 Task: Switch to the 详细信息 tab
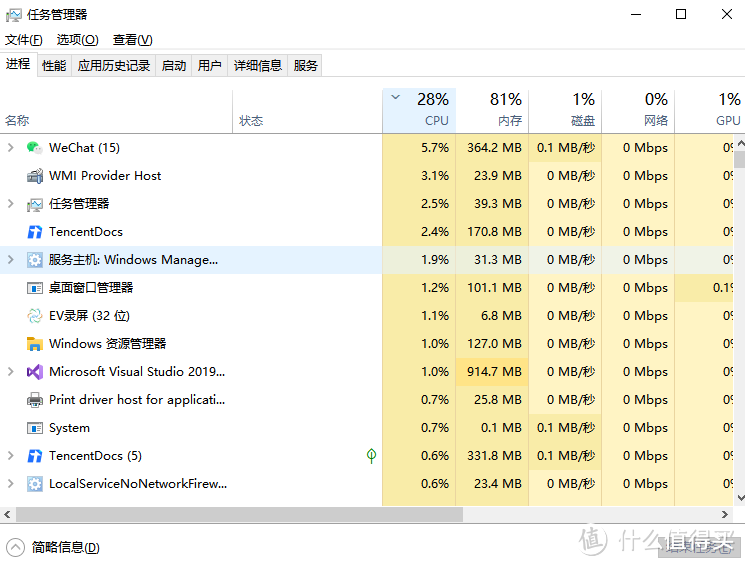[x=258, y=66]
